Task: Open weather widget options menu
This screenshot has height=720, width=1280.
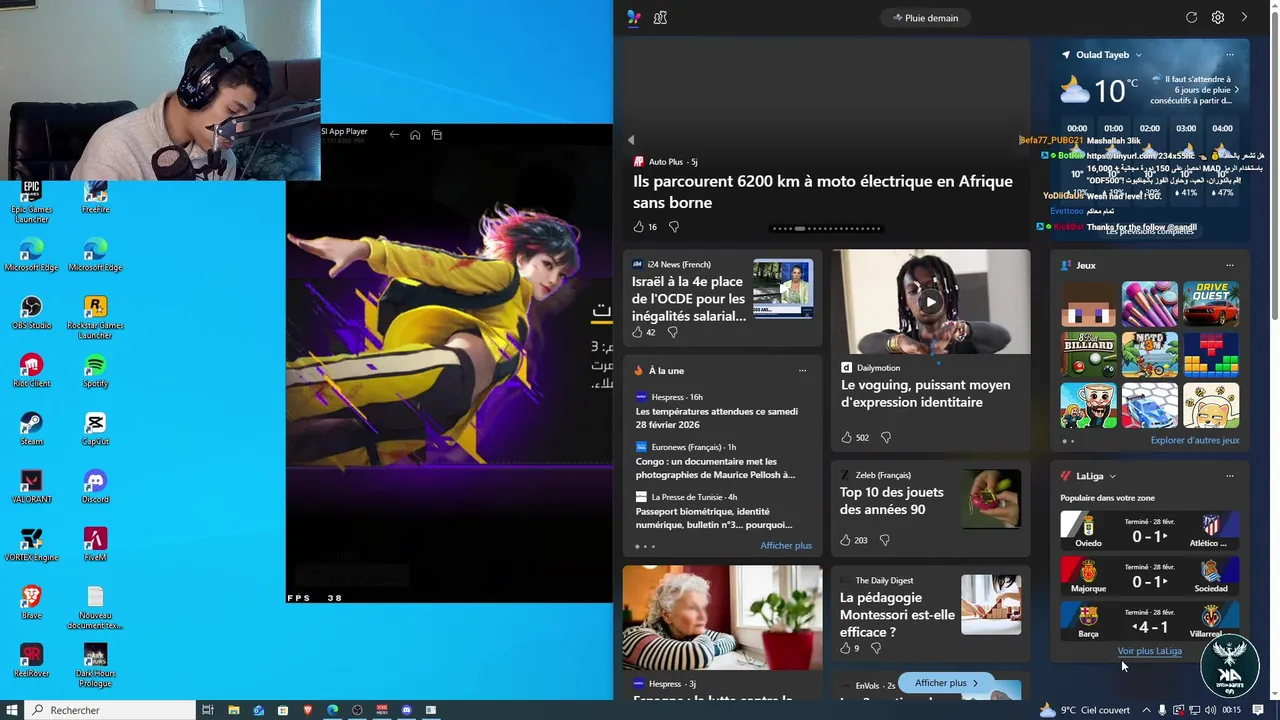Action: pos(1229,55)
